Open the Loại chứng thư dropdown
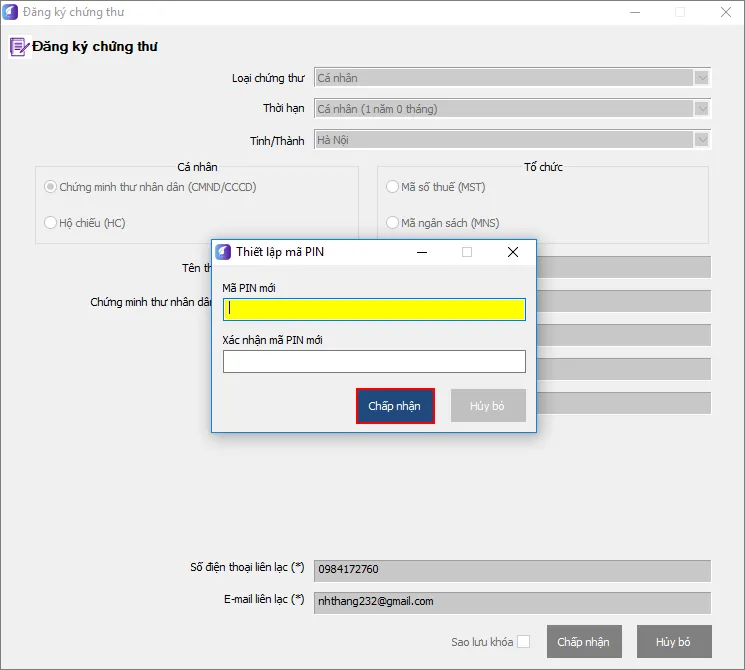The width and height of the screenshot is (745, 670). [702, 78]
